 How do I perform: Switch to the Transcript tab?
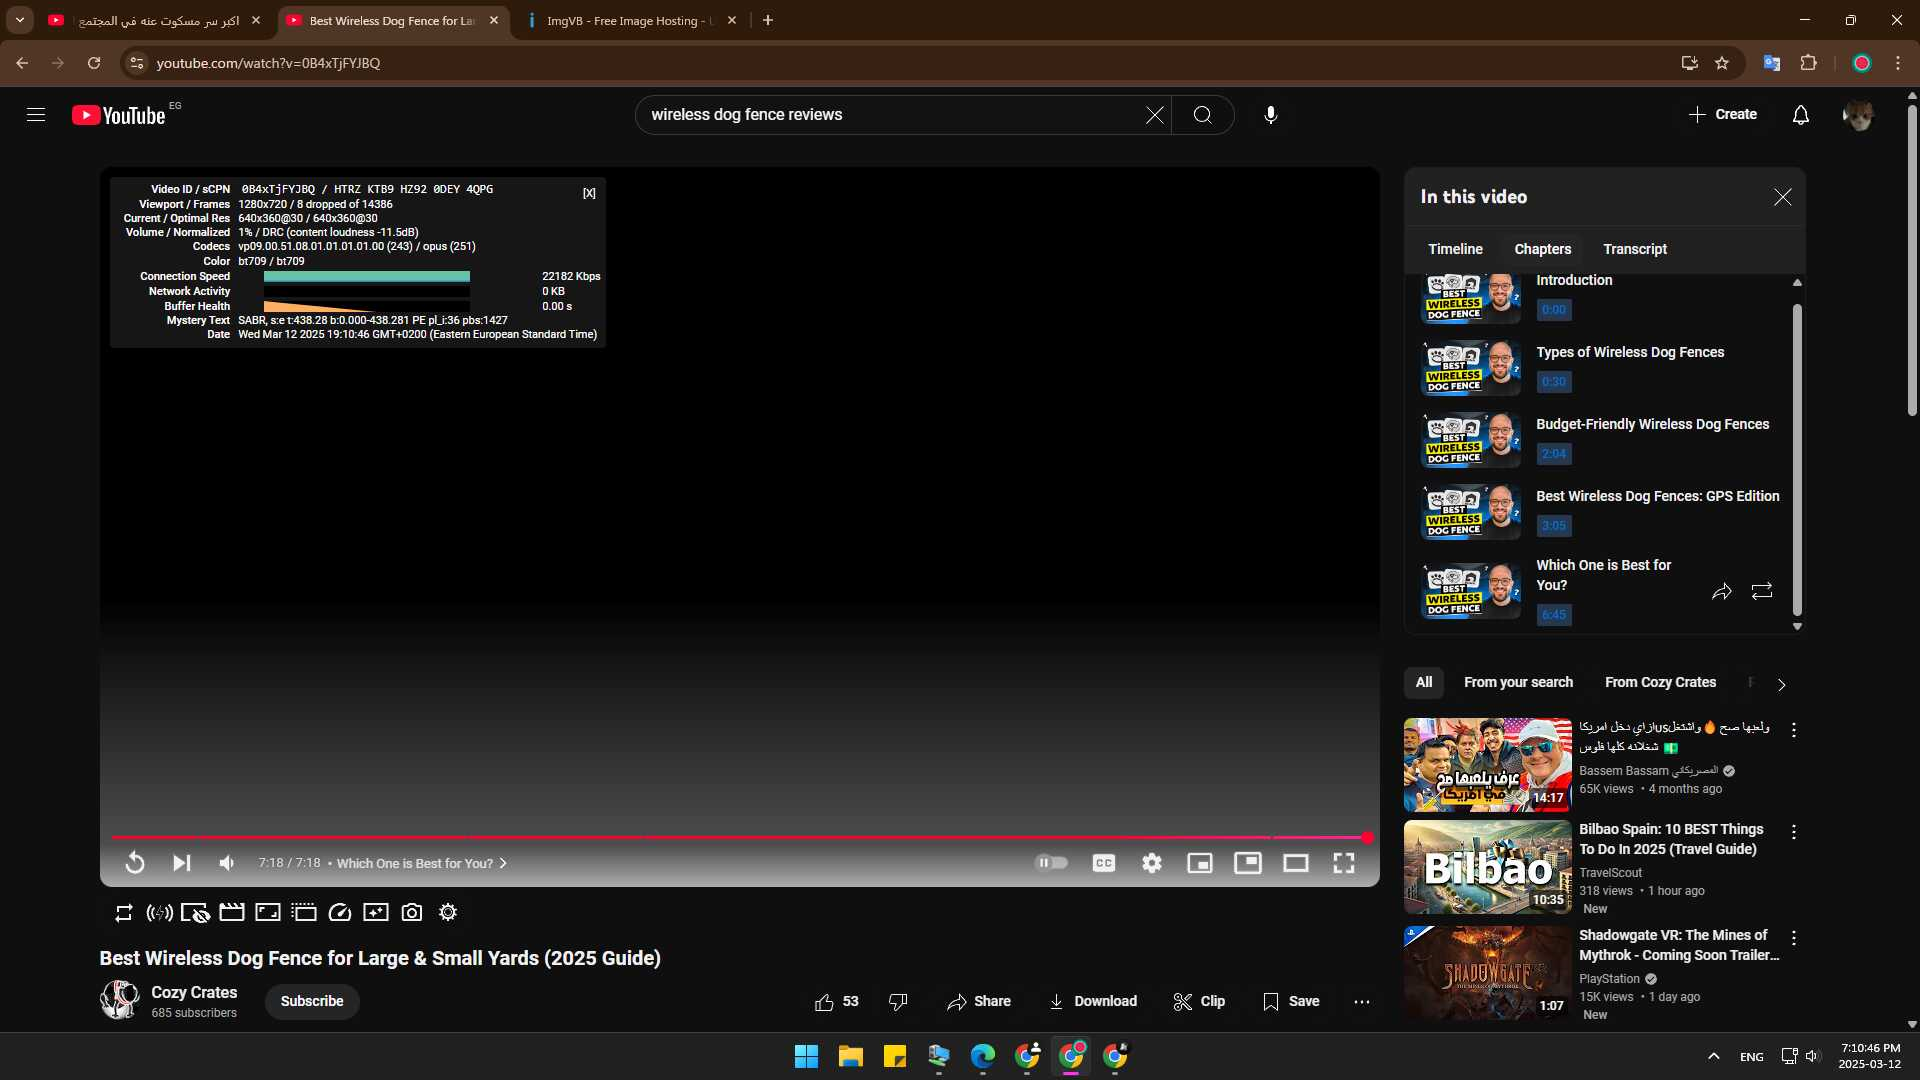(x=1635, y=249)
